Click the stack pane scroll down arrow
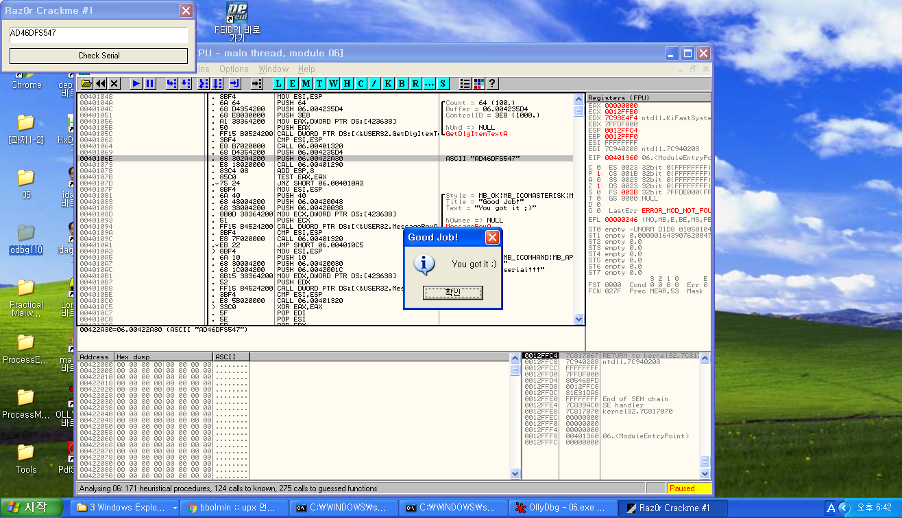 tap(705, 474)
